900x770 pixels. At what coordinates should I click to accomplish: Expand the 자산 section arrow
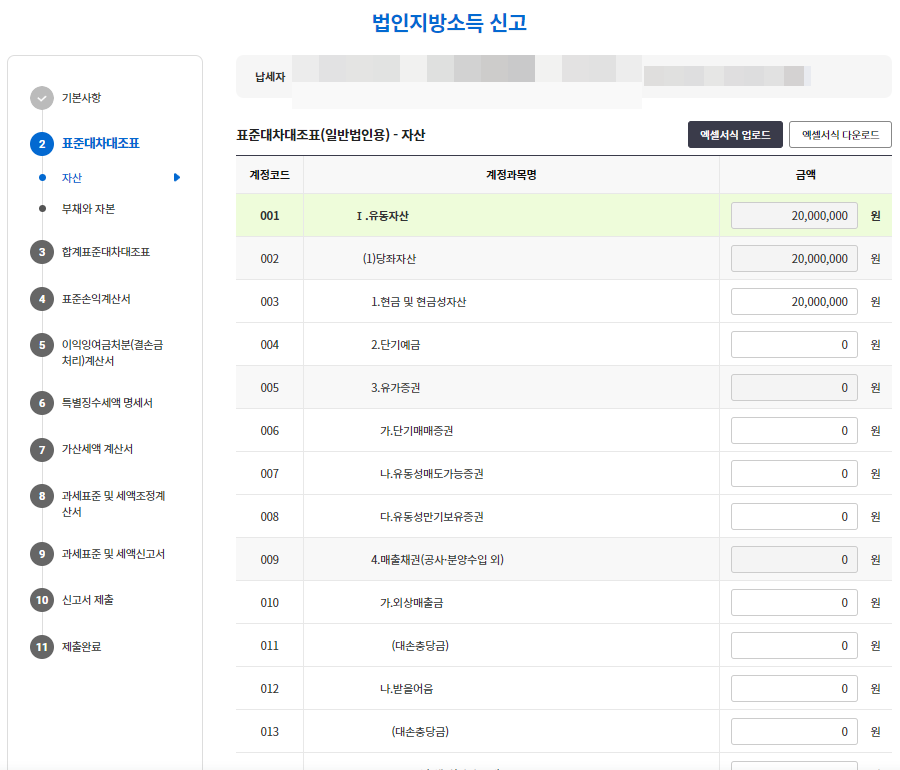(177, 176)
